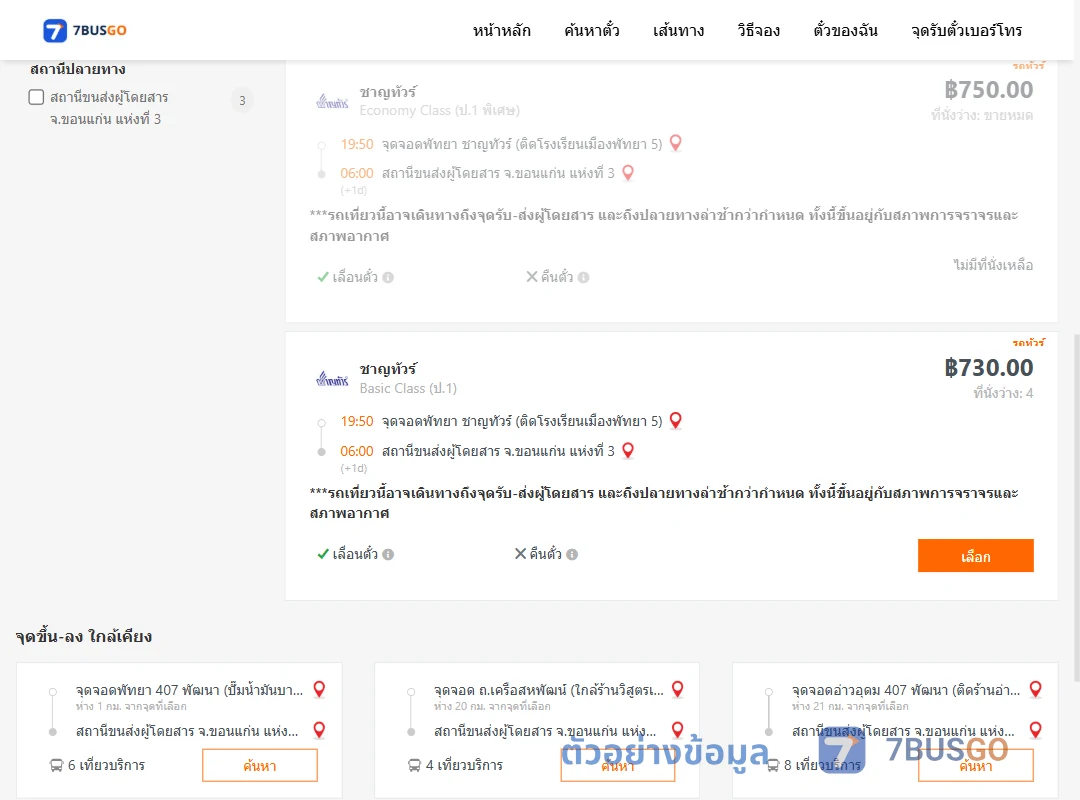Open map pin for จุดจอด ถ.เครือสหพัฒน์
This screenshot has width=1080, height=800.
point(677,689)
